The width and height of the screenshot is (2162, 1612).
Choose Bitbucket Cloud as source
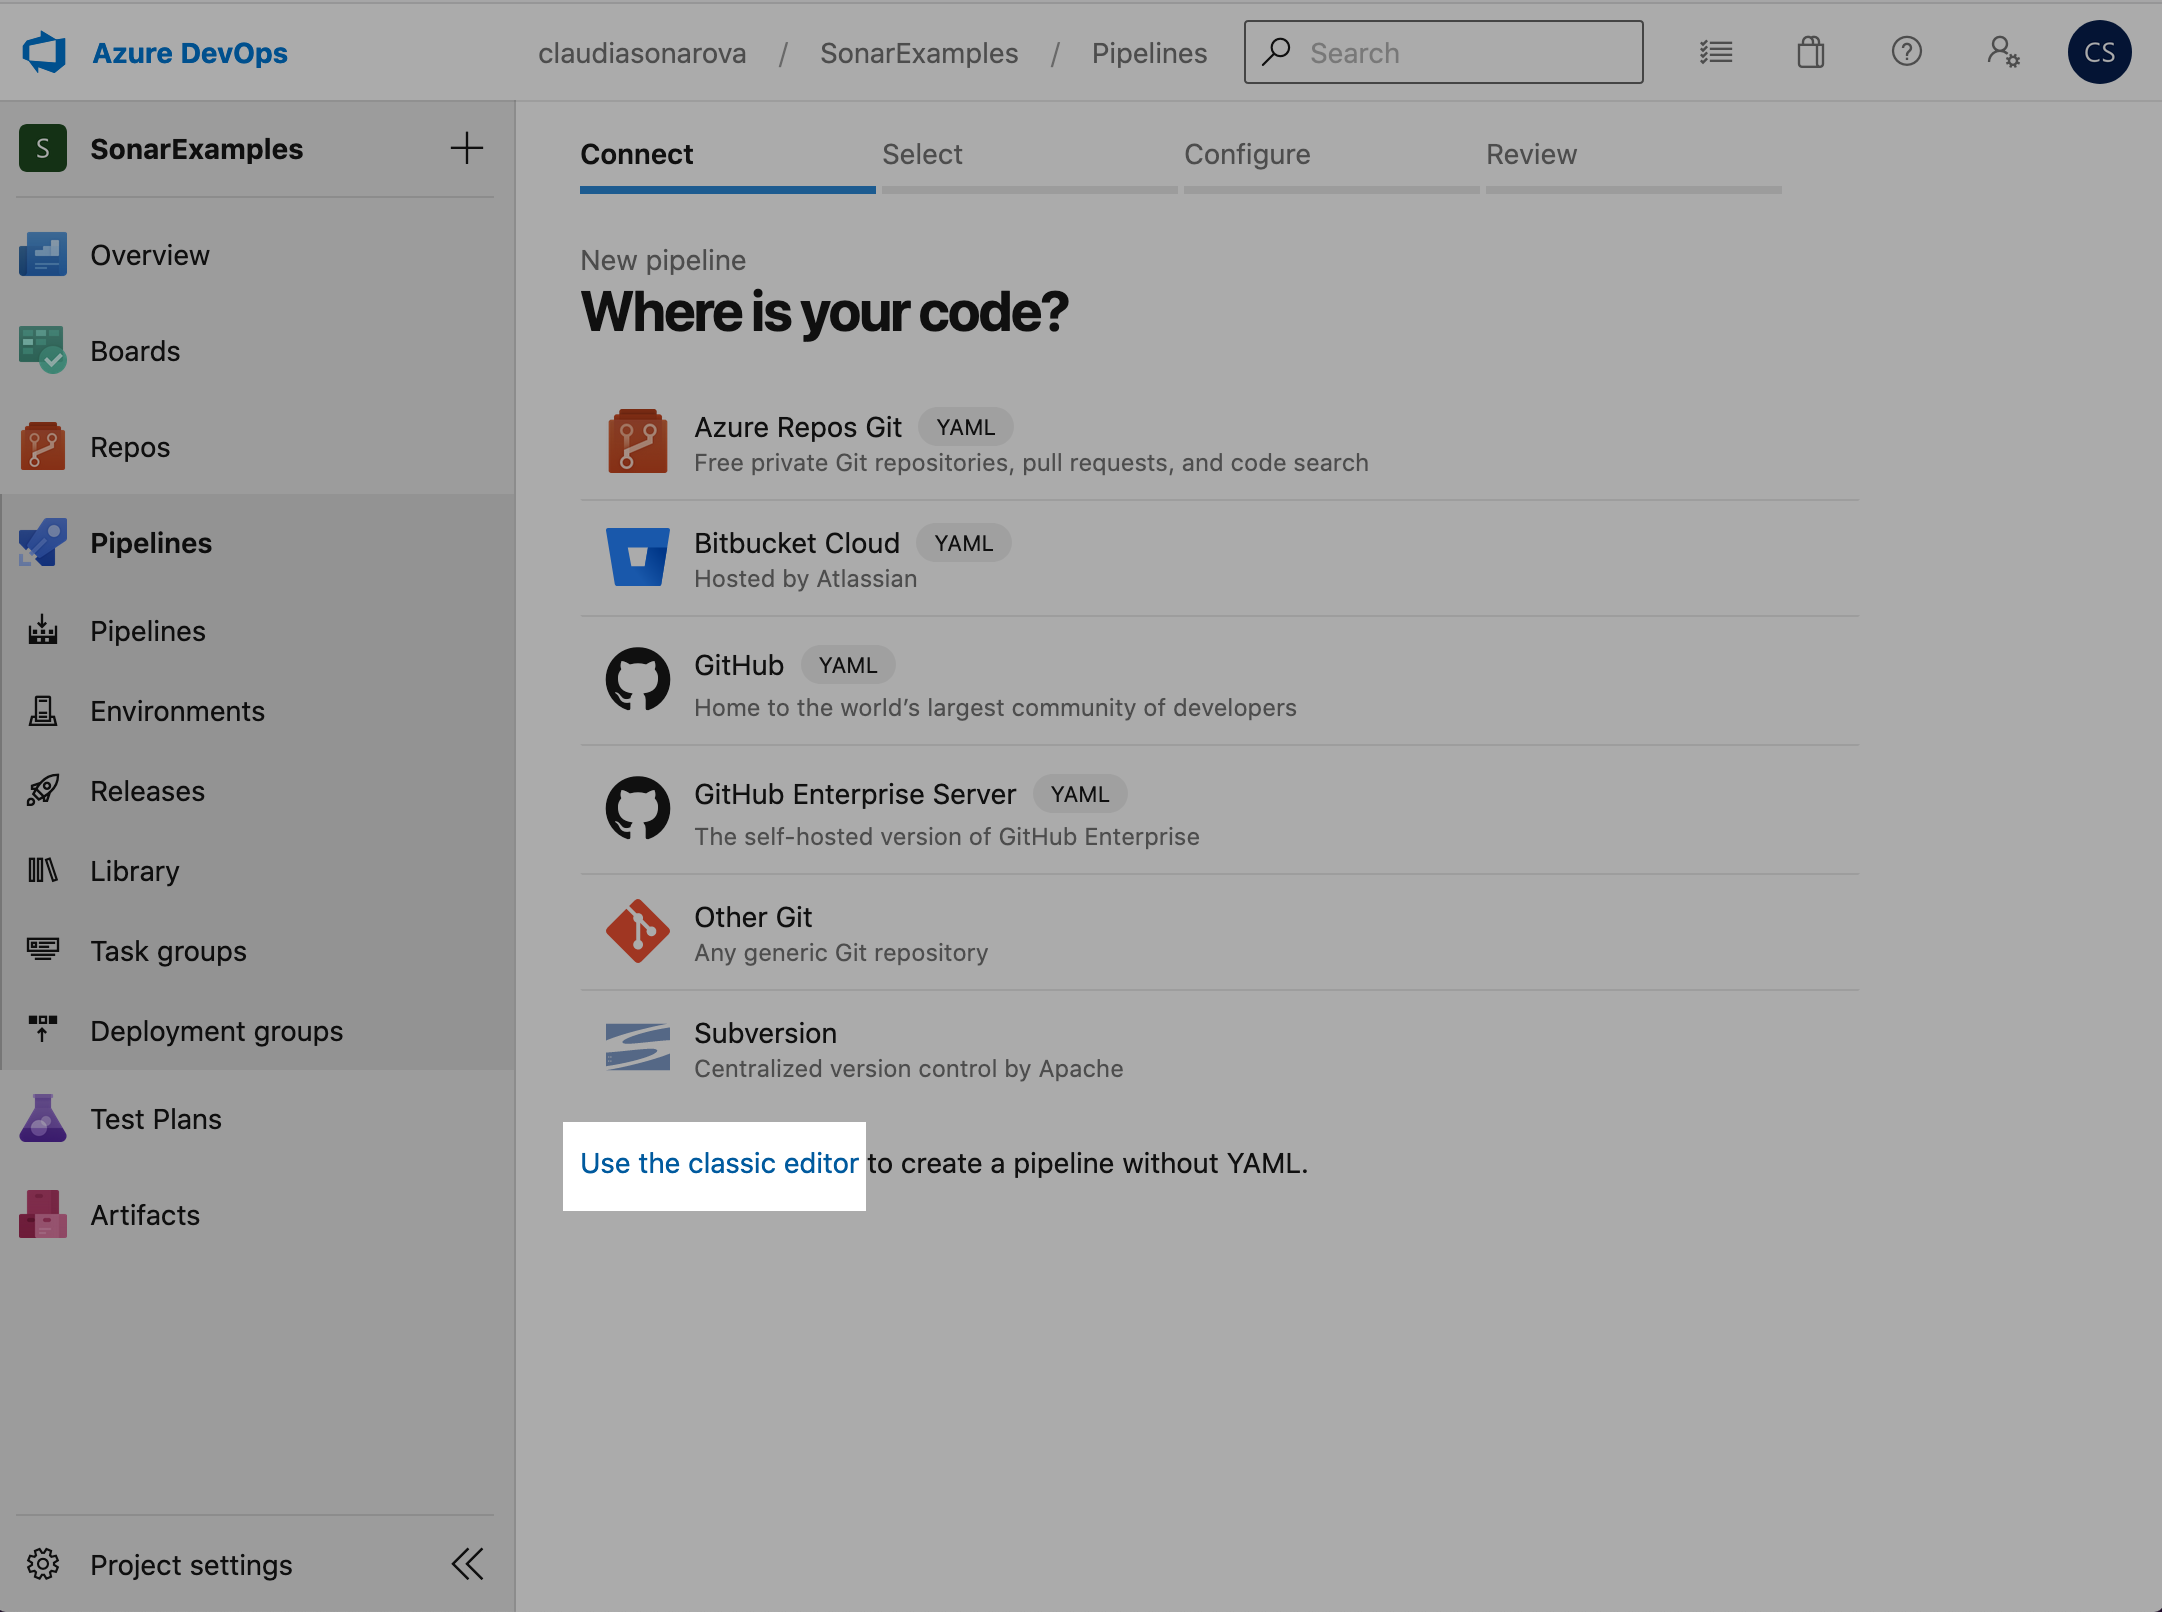click(1219, 559)
